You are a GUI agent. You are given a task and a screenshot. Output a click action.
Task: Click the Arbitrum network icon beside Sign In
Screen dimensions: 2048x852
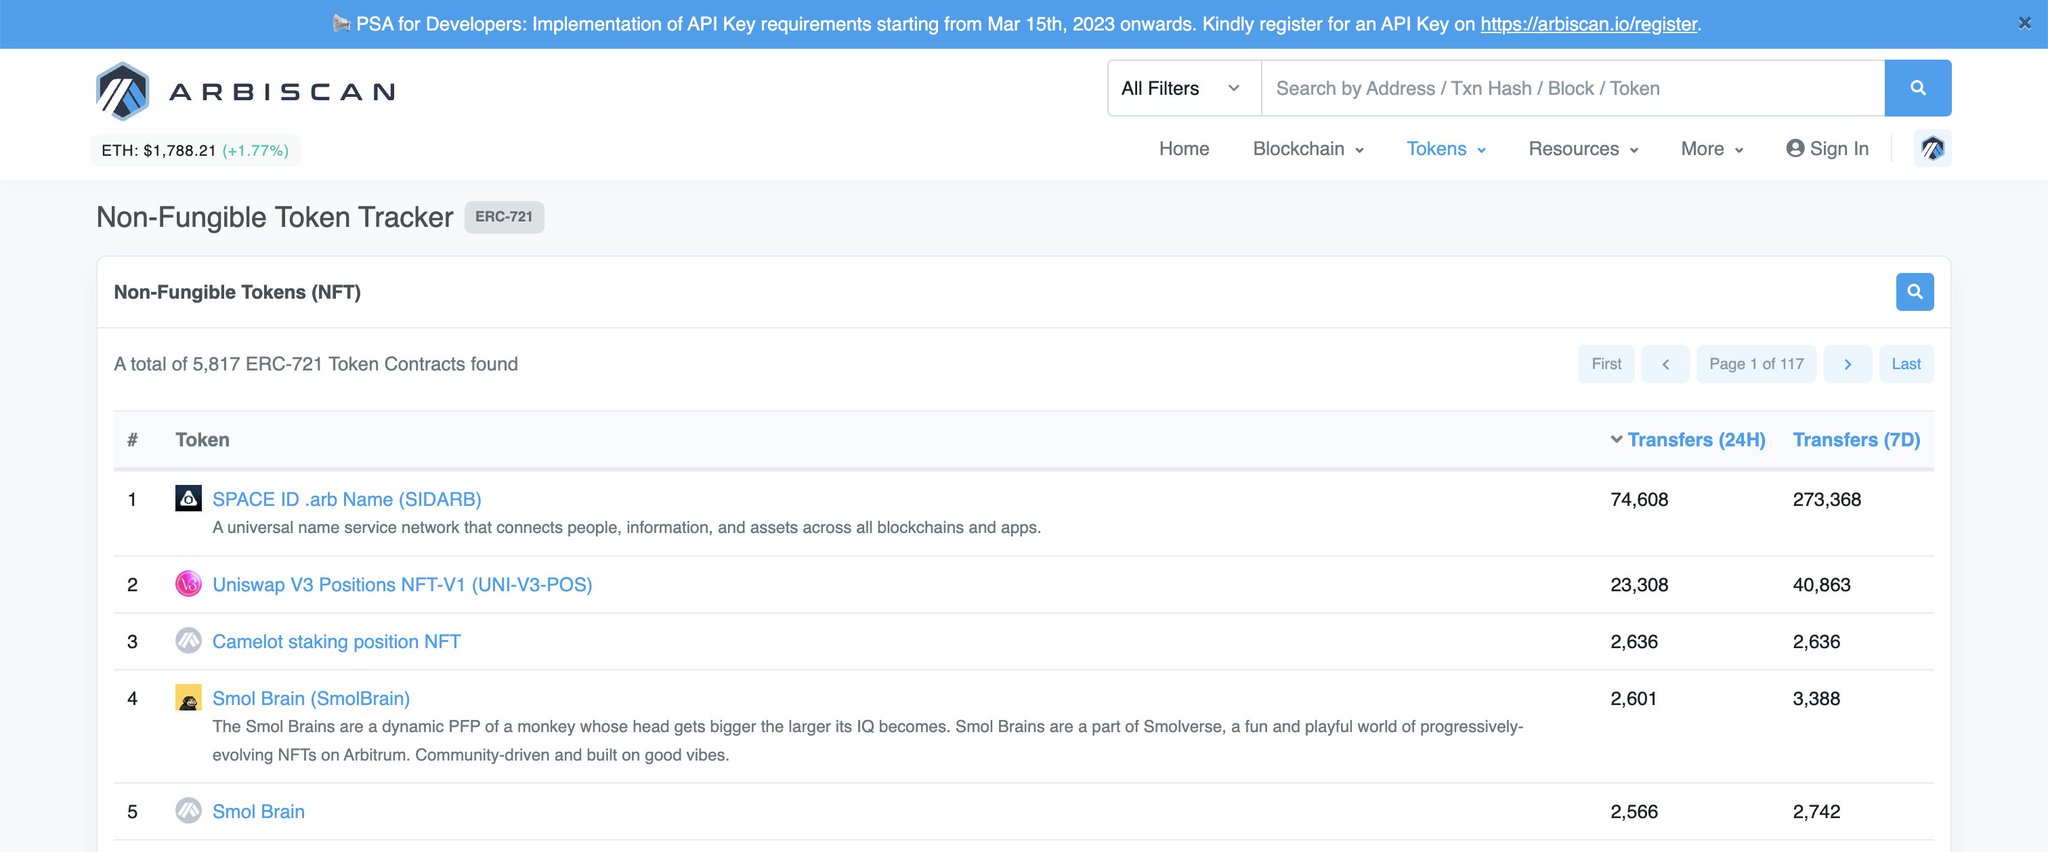pyautogui.click(x=1932, y=149)
